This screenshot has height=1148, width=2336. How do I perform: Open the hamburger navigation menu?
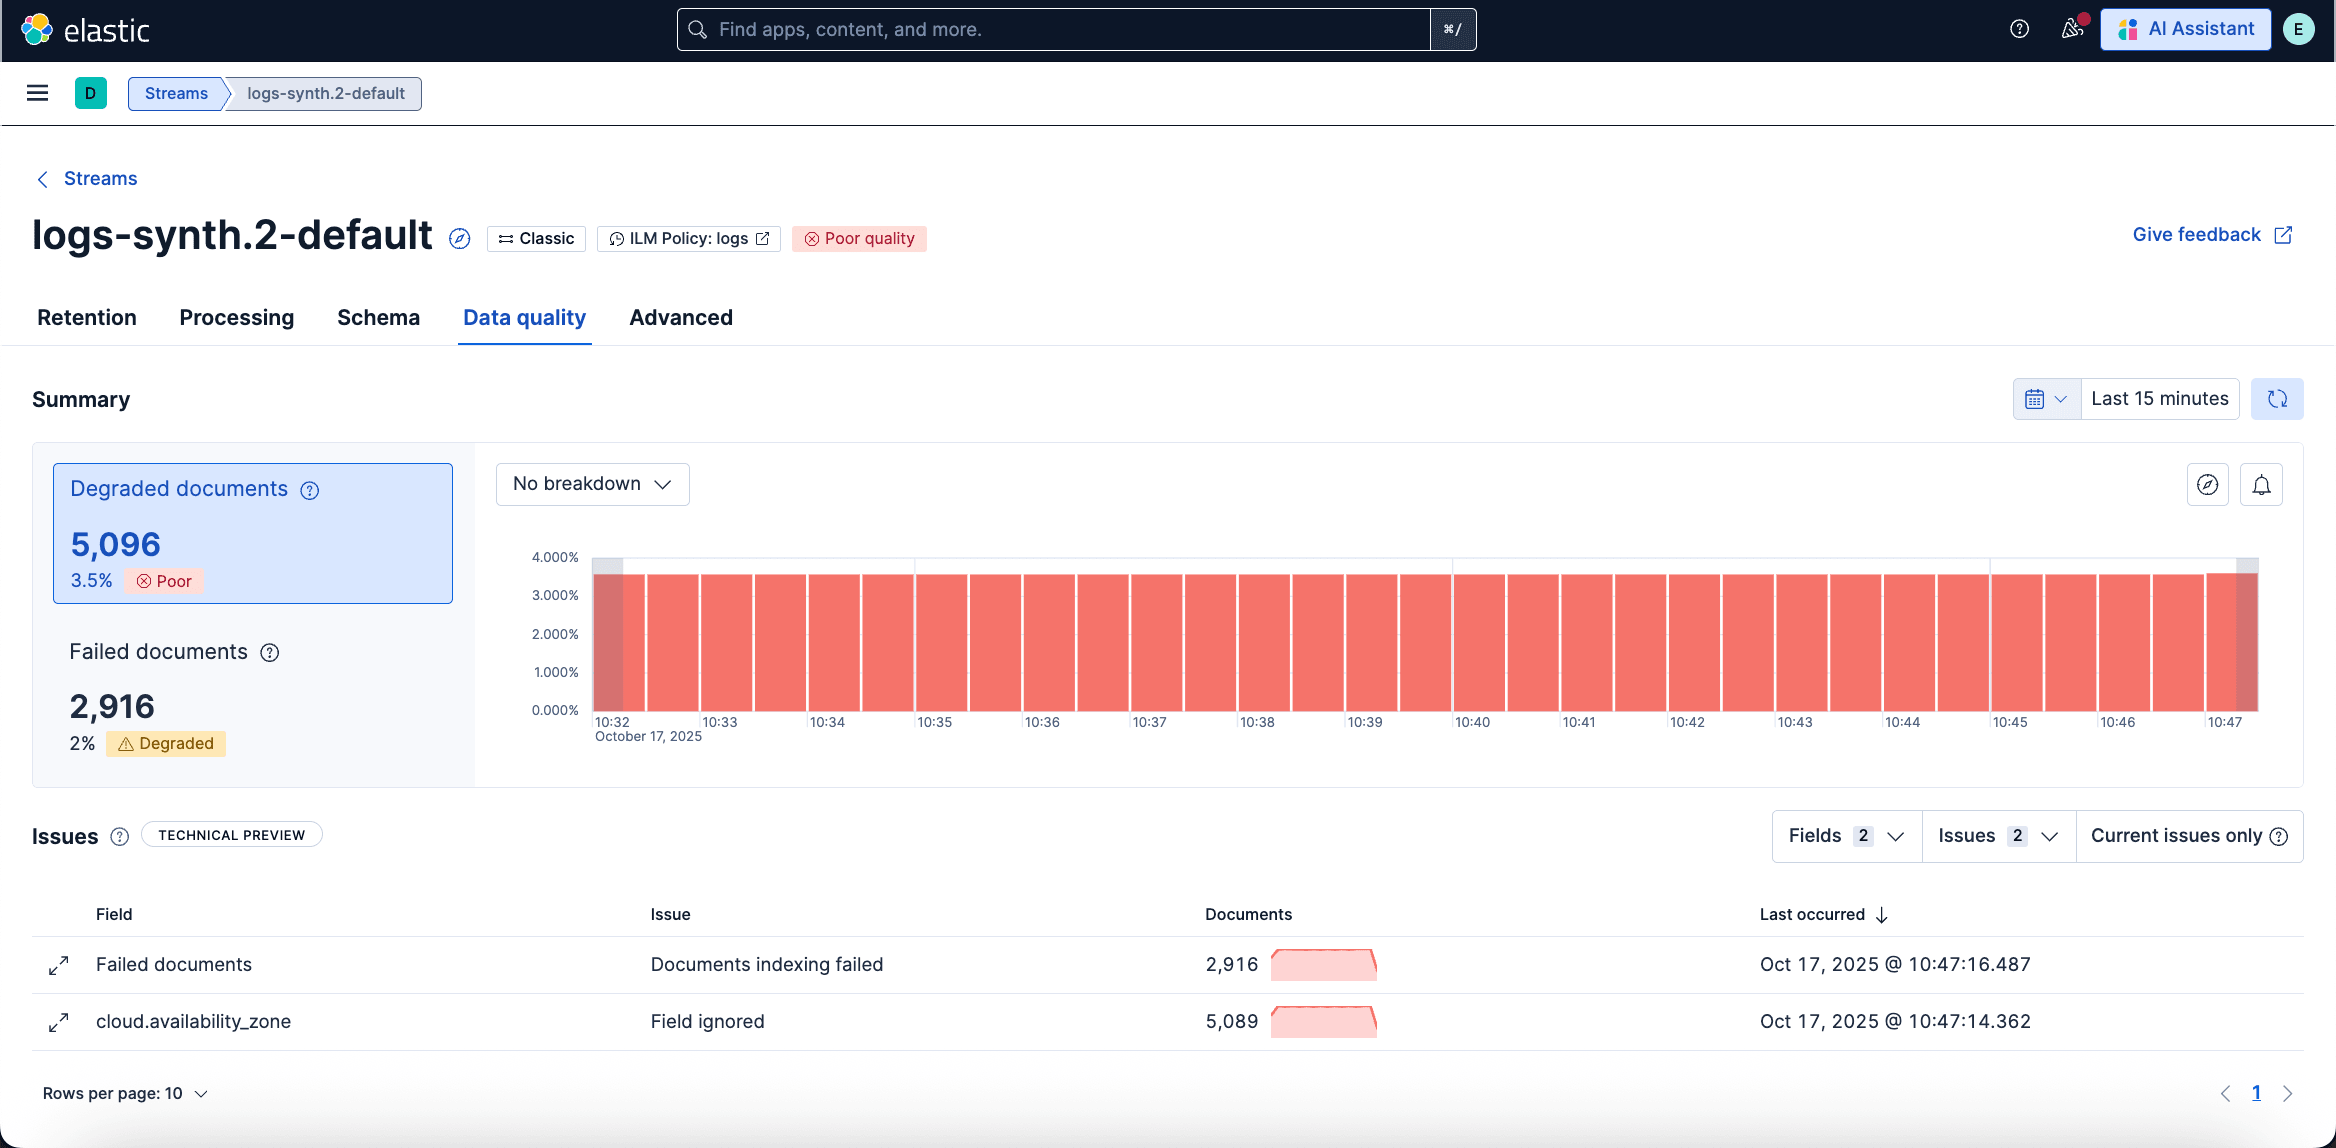[x=37, y=93]
